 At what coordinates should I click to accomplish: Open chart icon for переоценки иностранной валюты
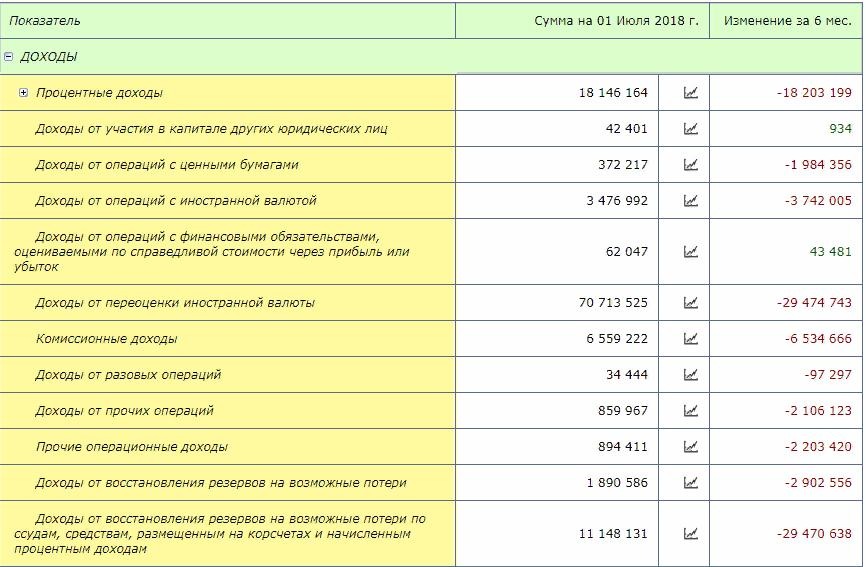[690, 303]
